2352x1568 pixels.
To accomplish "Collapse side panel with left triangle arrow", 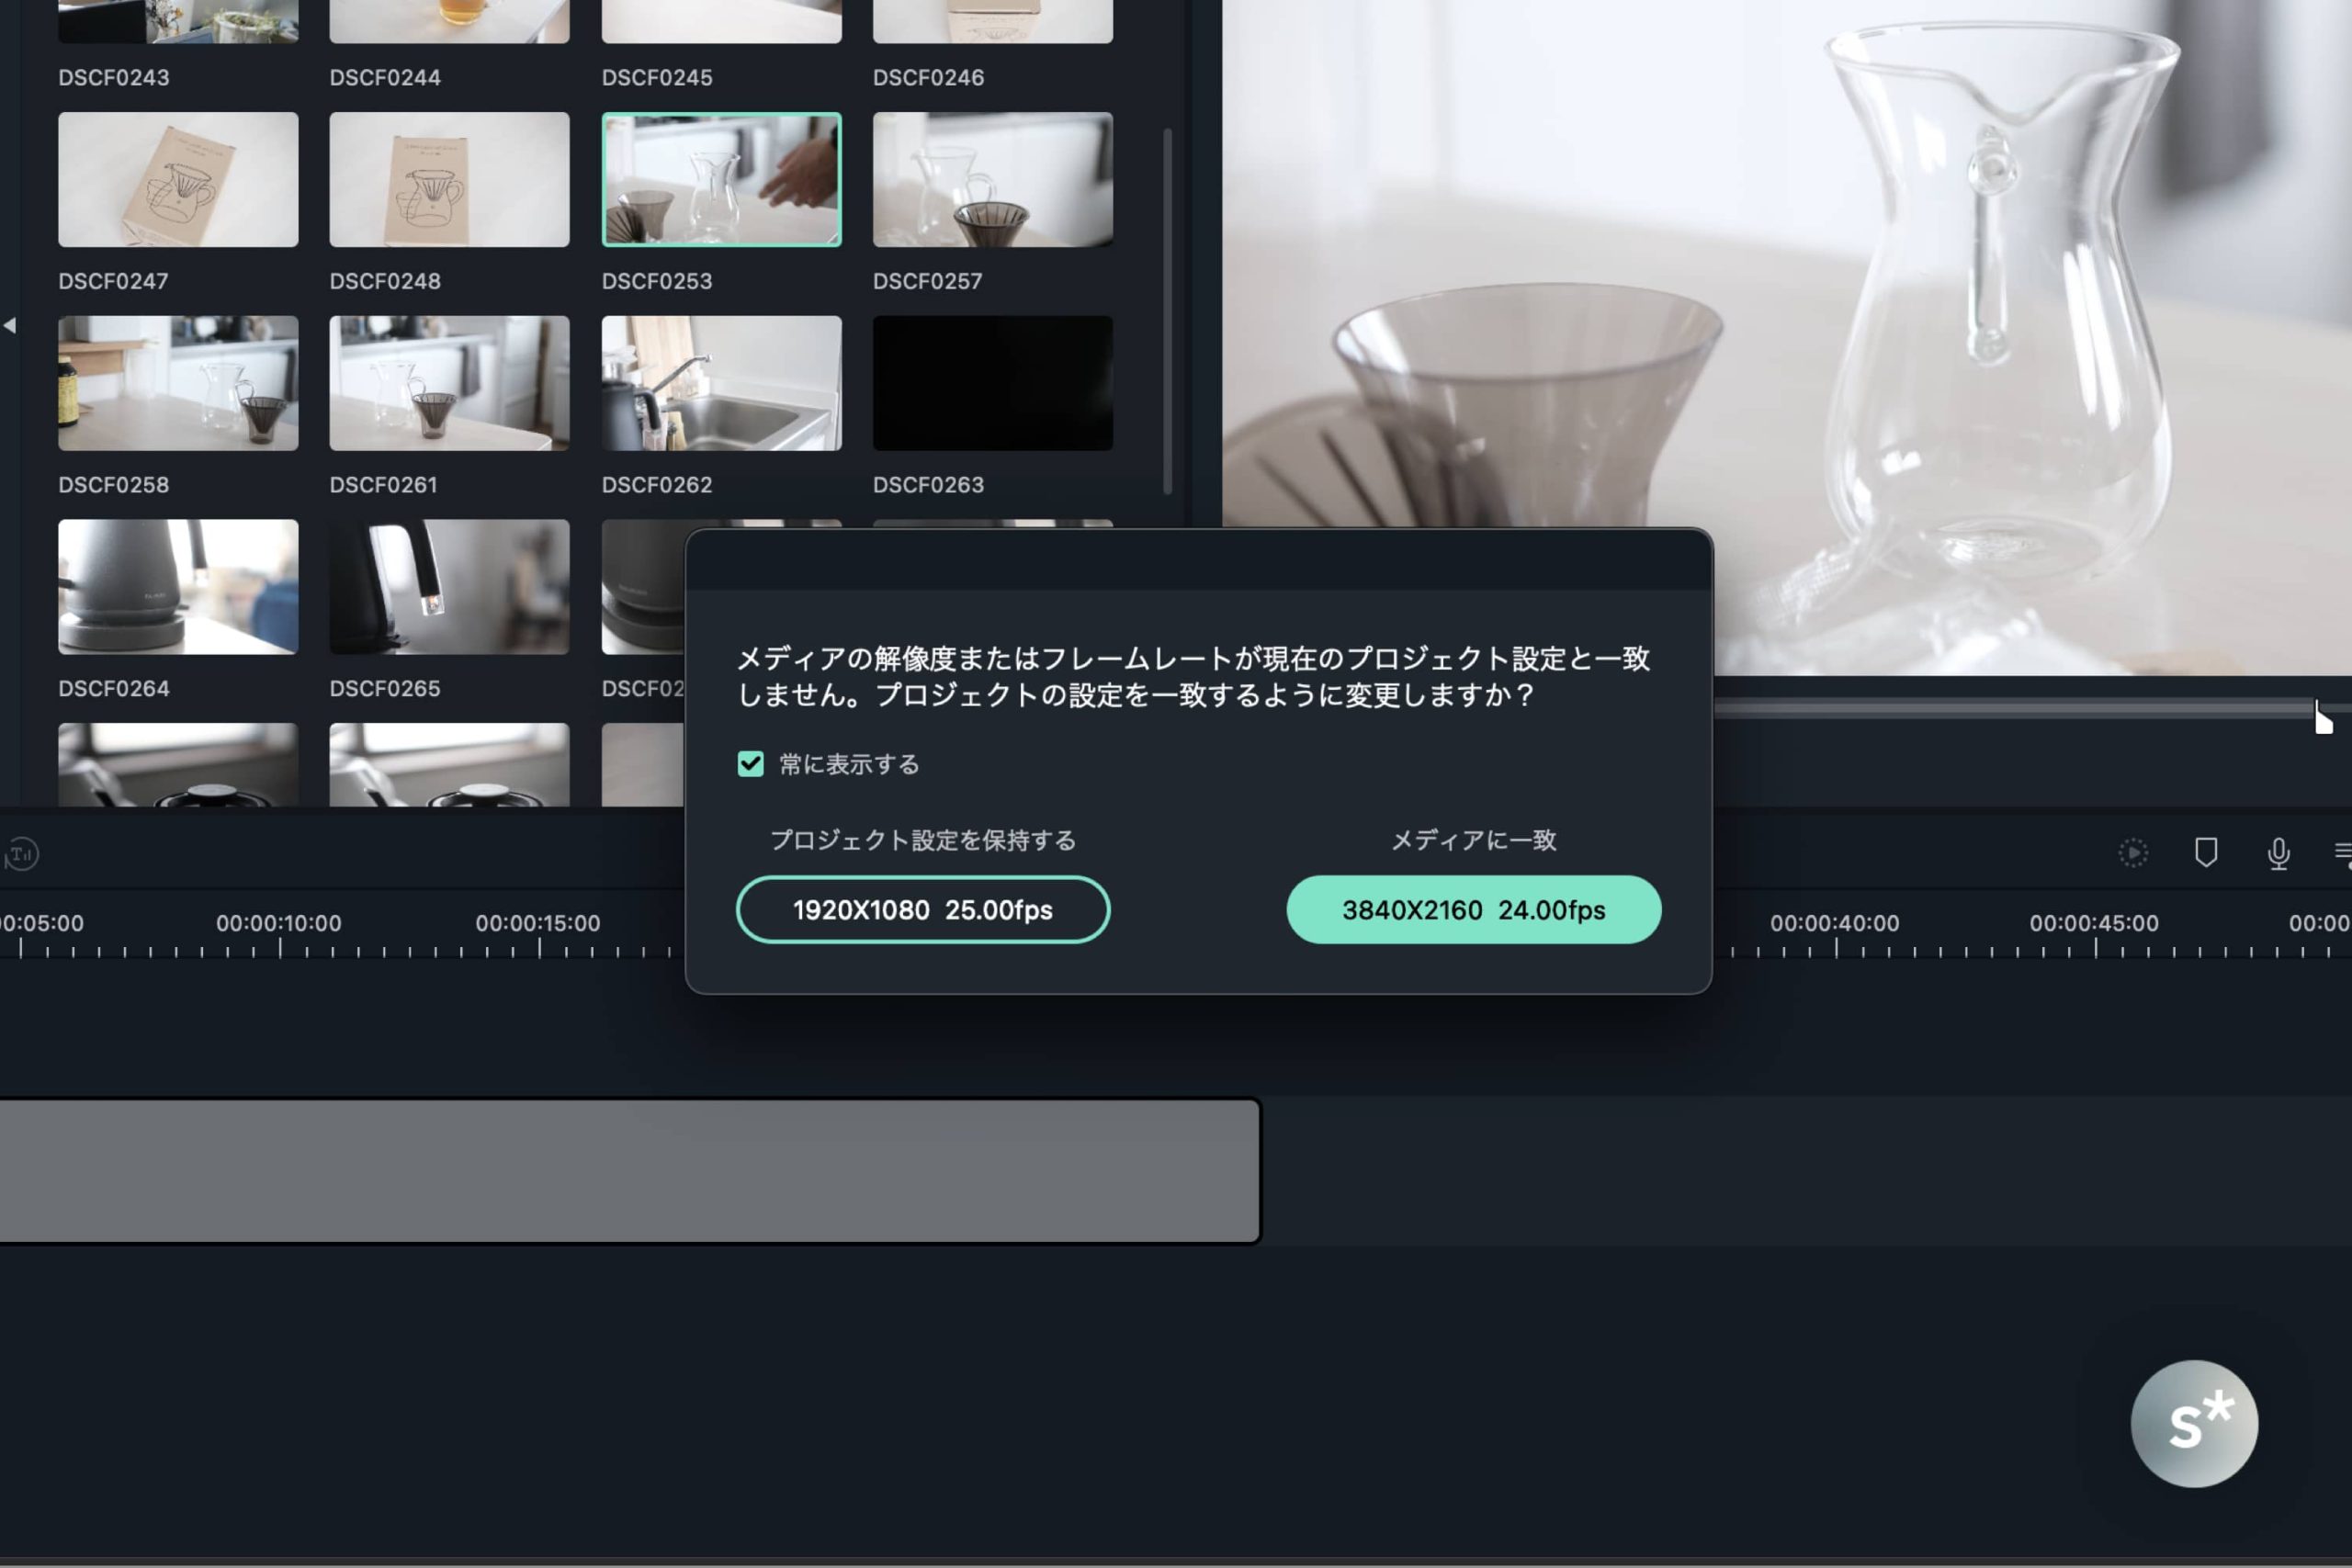I will (10, 325).
